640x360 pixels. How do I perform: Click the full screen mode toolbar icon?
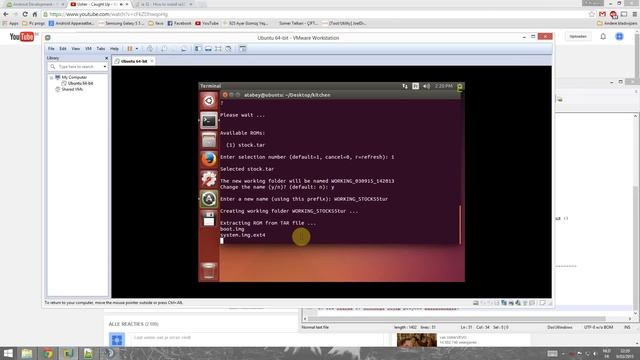coord(218,49)
